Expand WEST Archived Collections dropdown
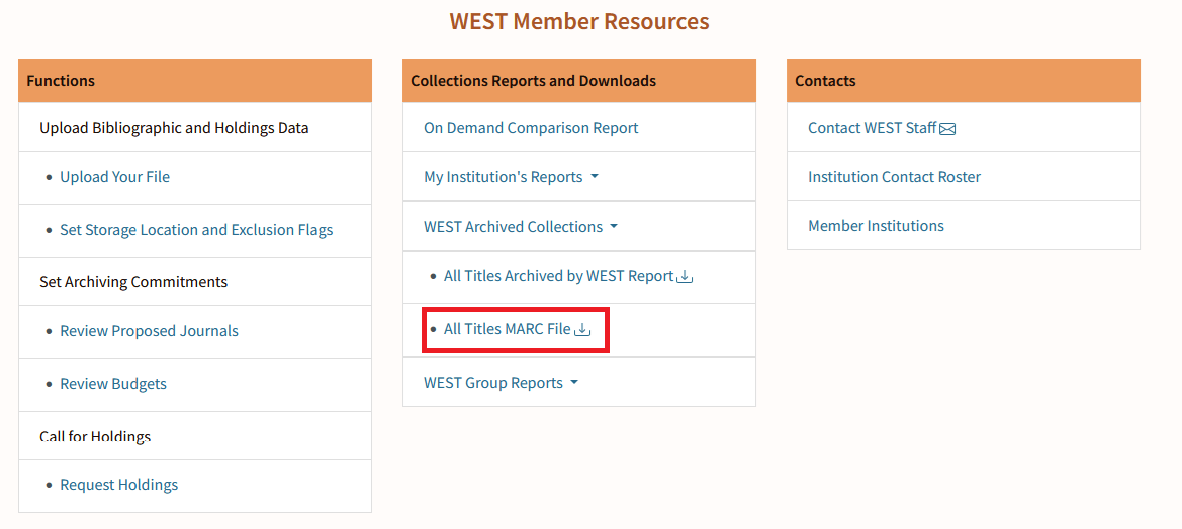1182x529 pixels. point(521,227)
